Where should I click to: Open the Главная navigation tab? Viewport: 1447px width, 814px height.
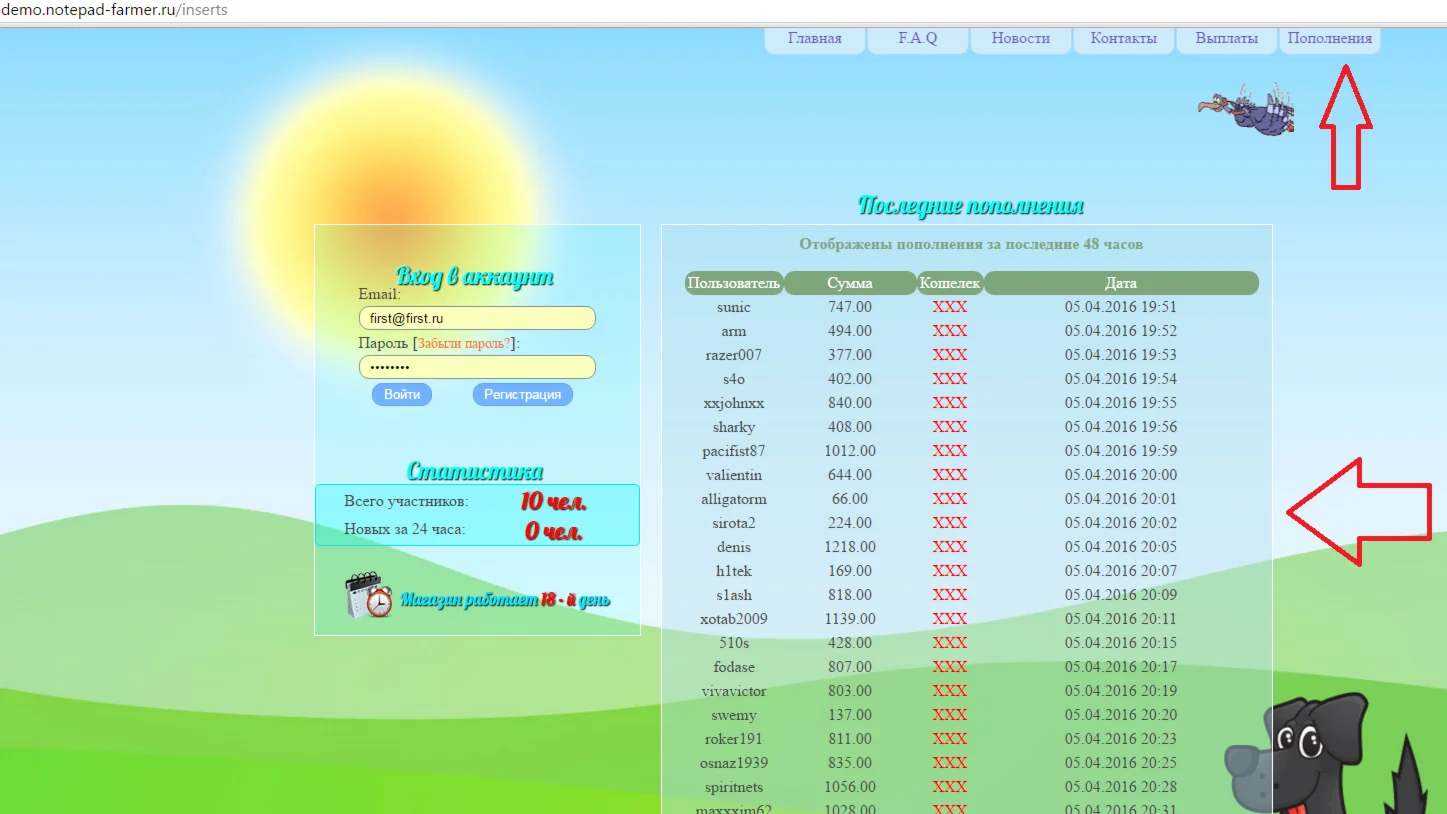point(815,39)
